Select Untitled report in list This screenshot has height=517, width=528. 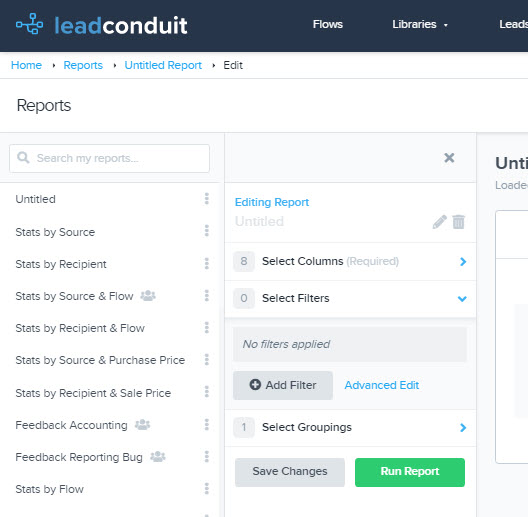point(35,199)
